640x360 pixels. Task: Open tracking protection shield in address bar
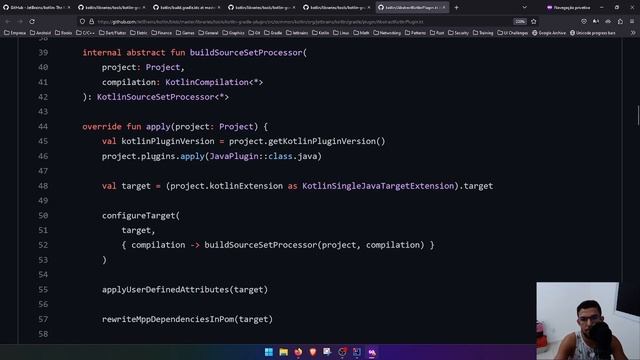click(x=82, y=21)
